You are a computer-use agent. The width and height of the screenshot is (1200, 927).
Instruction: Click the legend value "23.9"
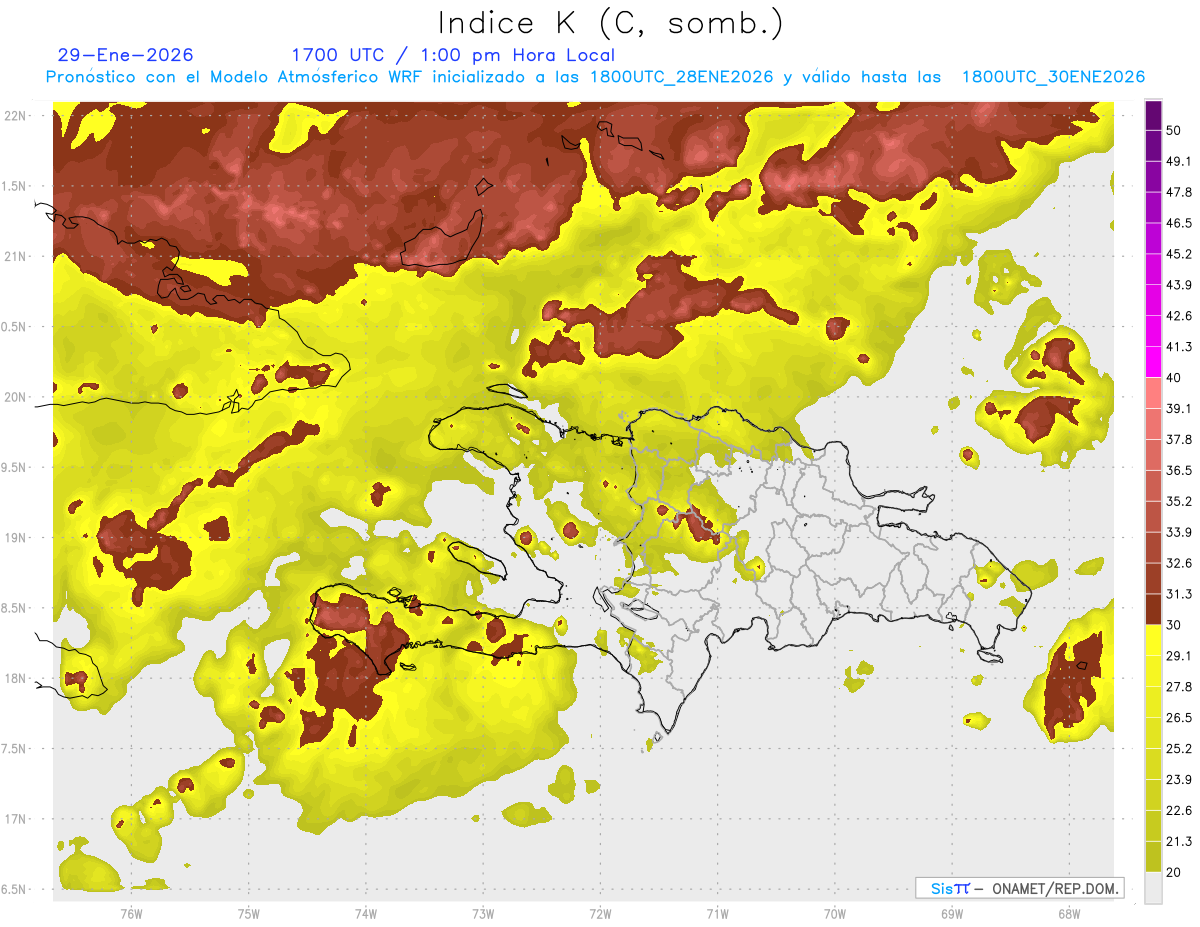pos(1178,780)
